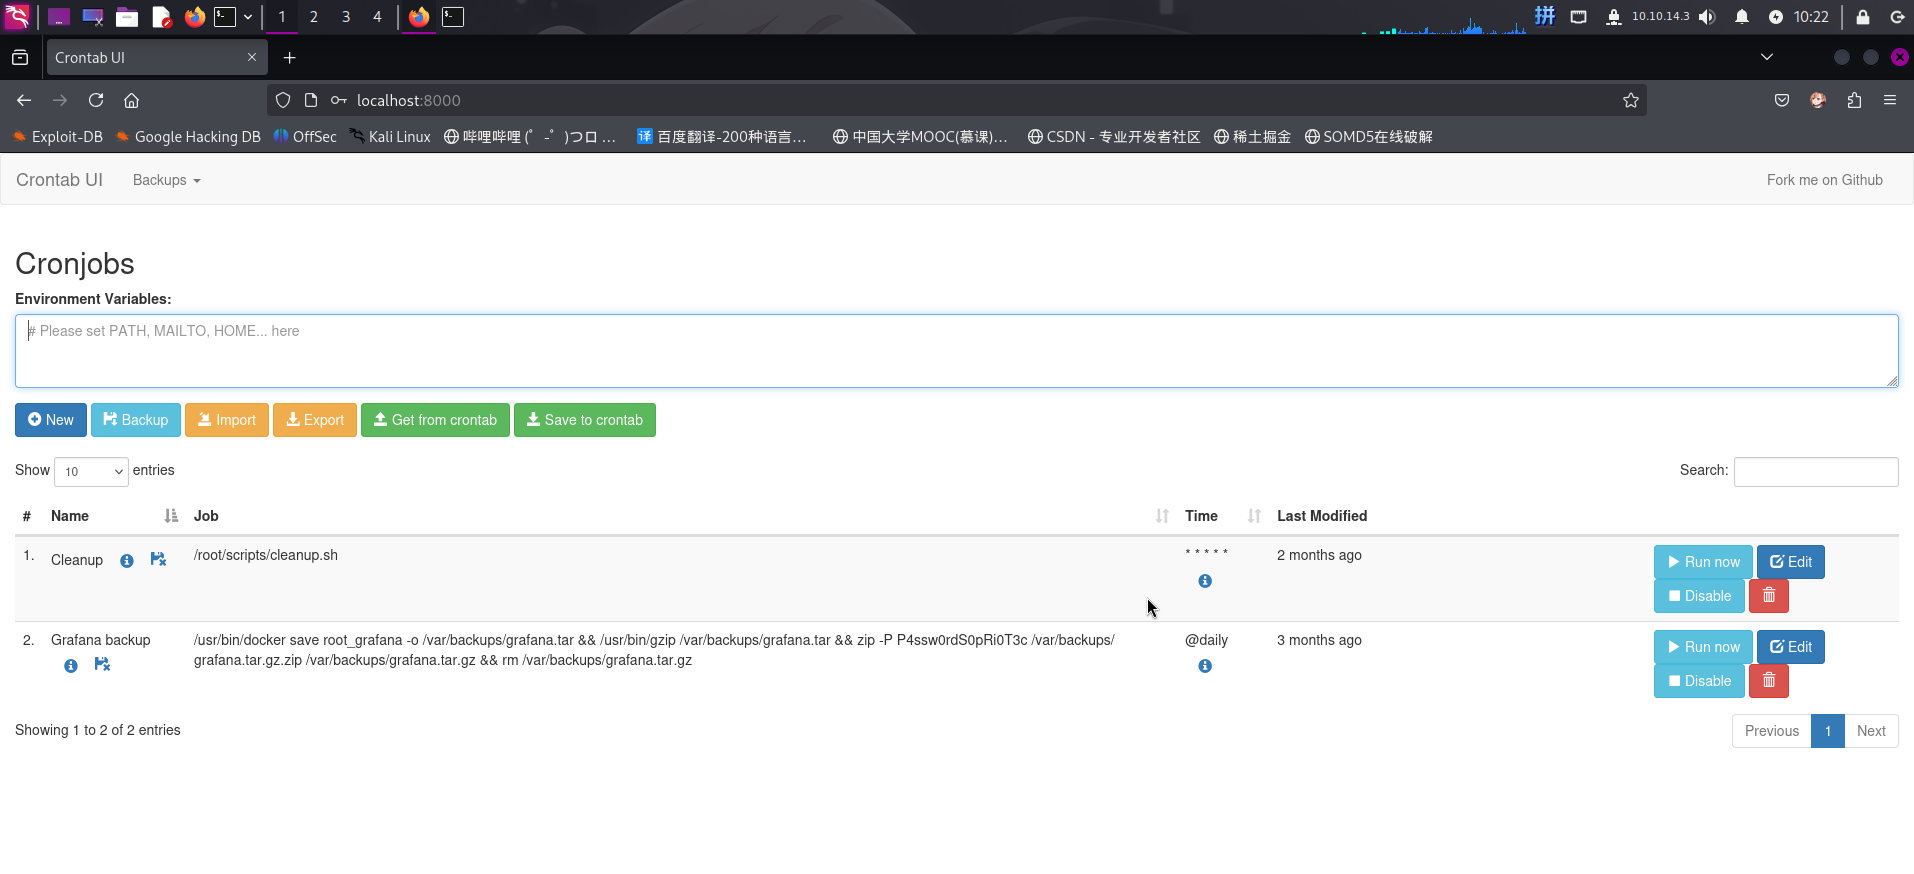The height and width of the screenshot is (874, 1914).
Task: Open the browser extensions icon
Action: [x=1854, y=100]
